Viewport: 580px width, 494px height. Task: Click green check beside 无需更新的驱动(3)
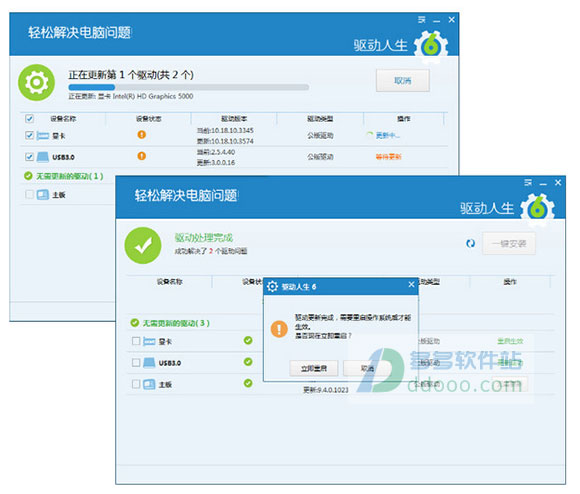(x=135, y=323)
